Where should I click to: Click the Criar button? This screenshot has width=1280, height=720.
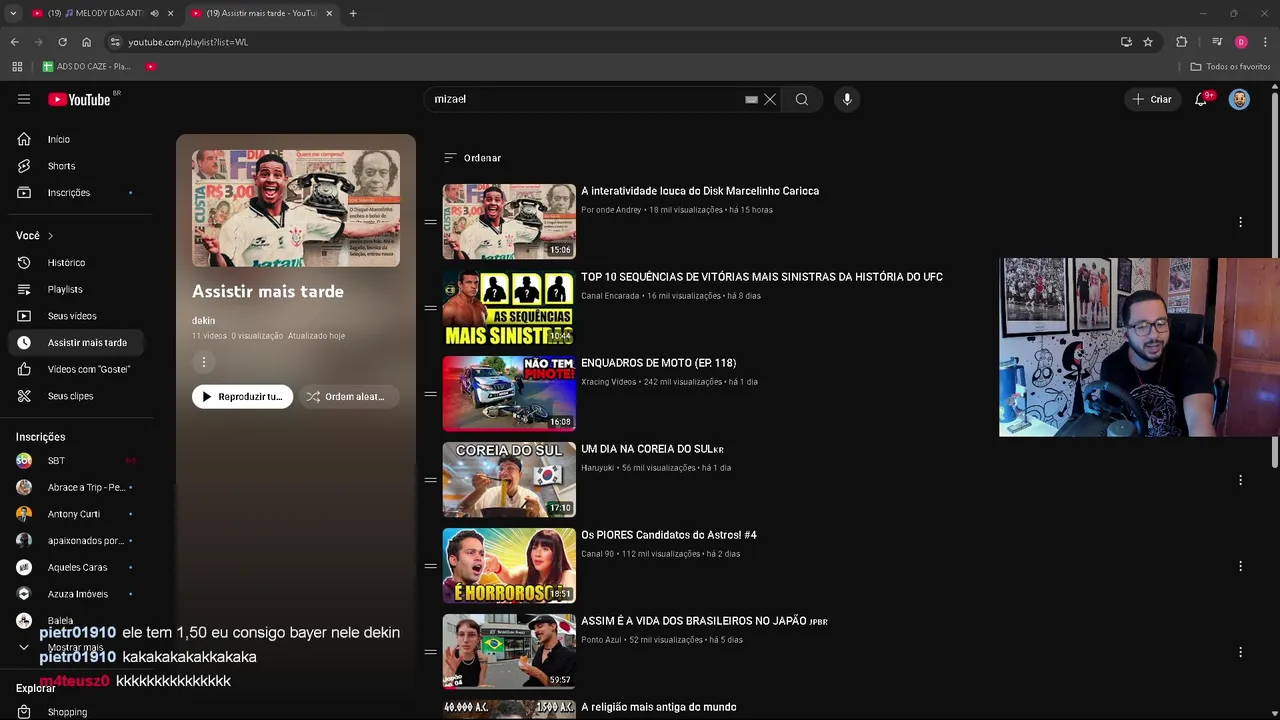point(1152,99)
